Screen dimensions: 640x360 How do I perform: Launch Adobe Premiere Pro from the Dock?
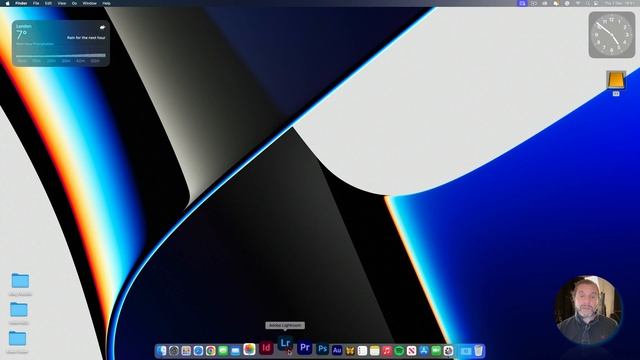(x=304, y=348)
